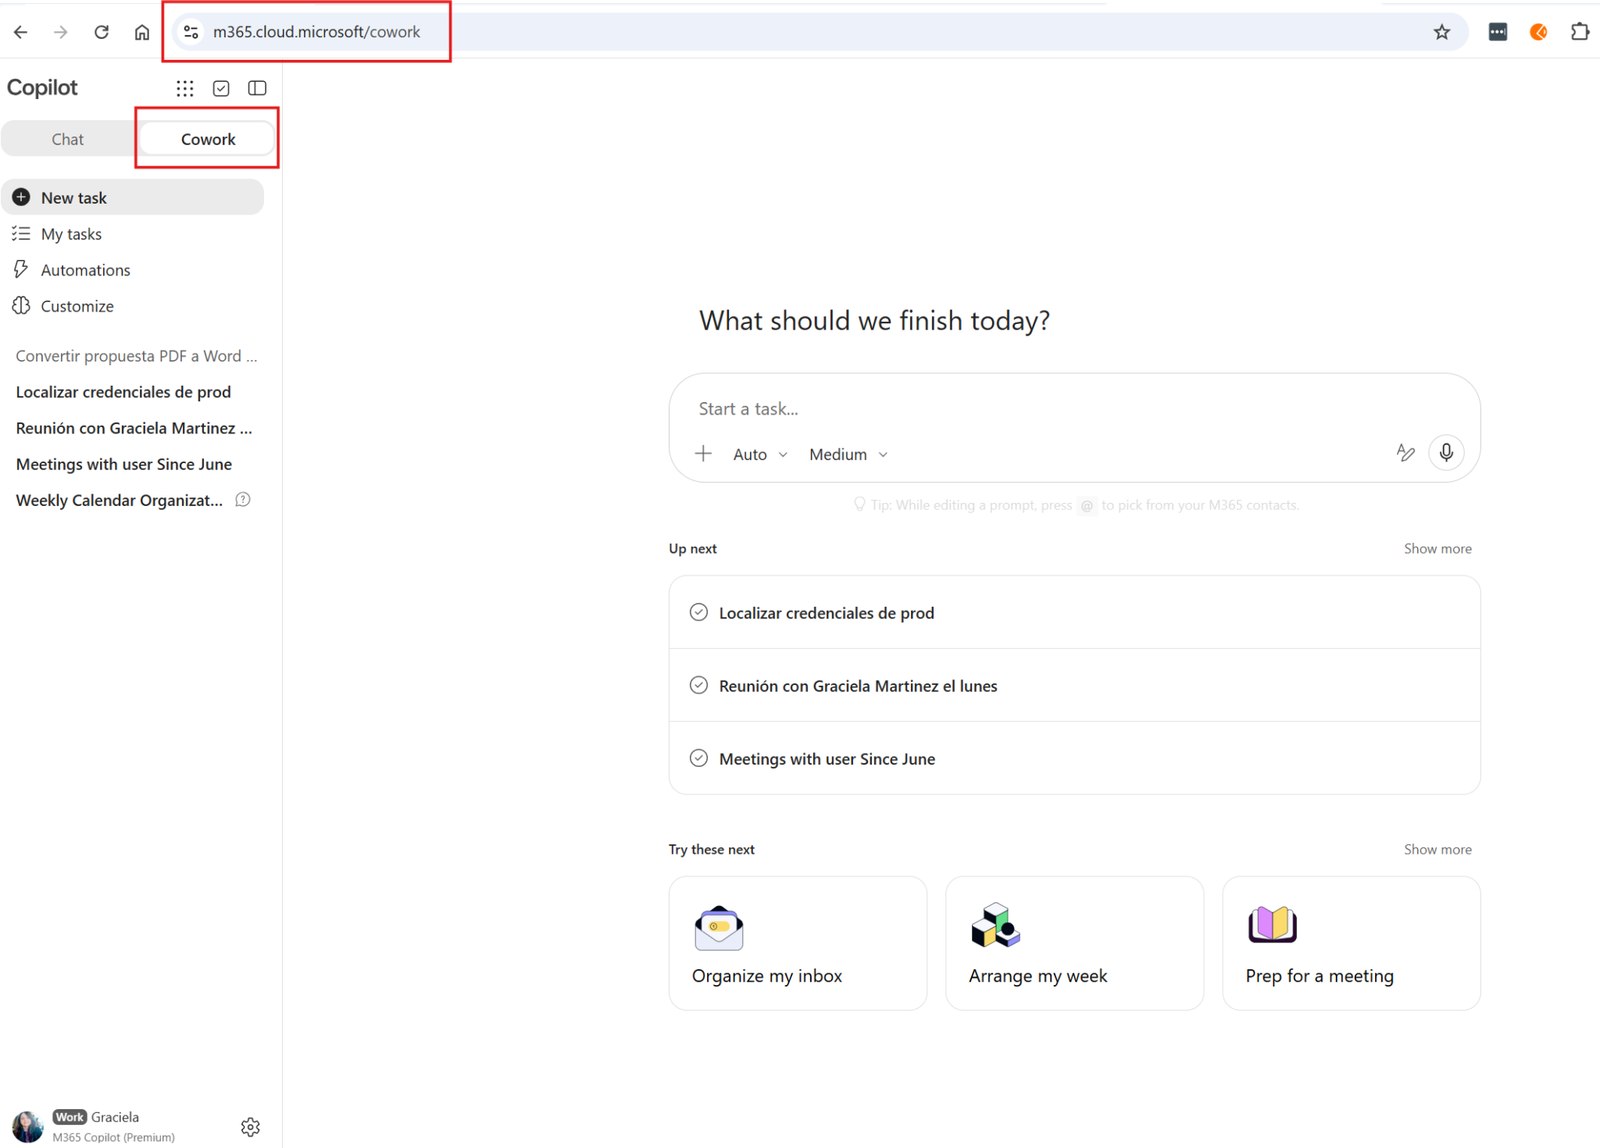Click the Reunión con Graciela Martinez el lunes row title
Screen dimensions: 1600x1148
pos(858,686)
